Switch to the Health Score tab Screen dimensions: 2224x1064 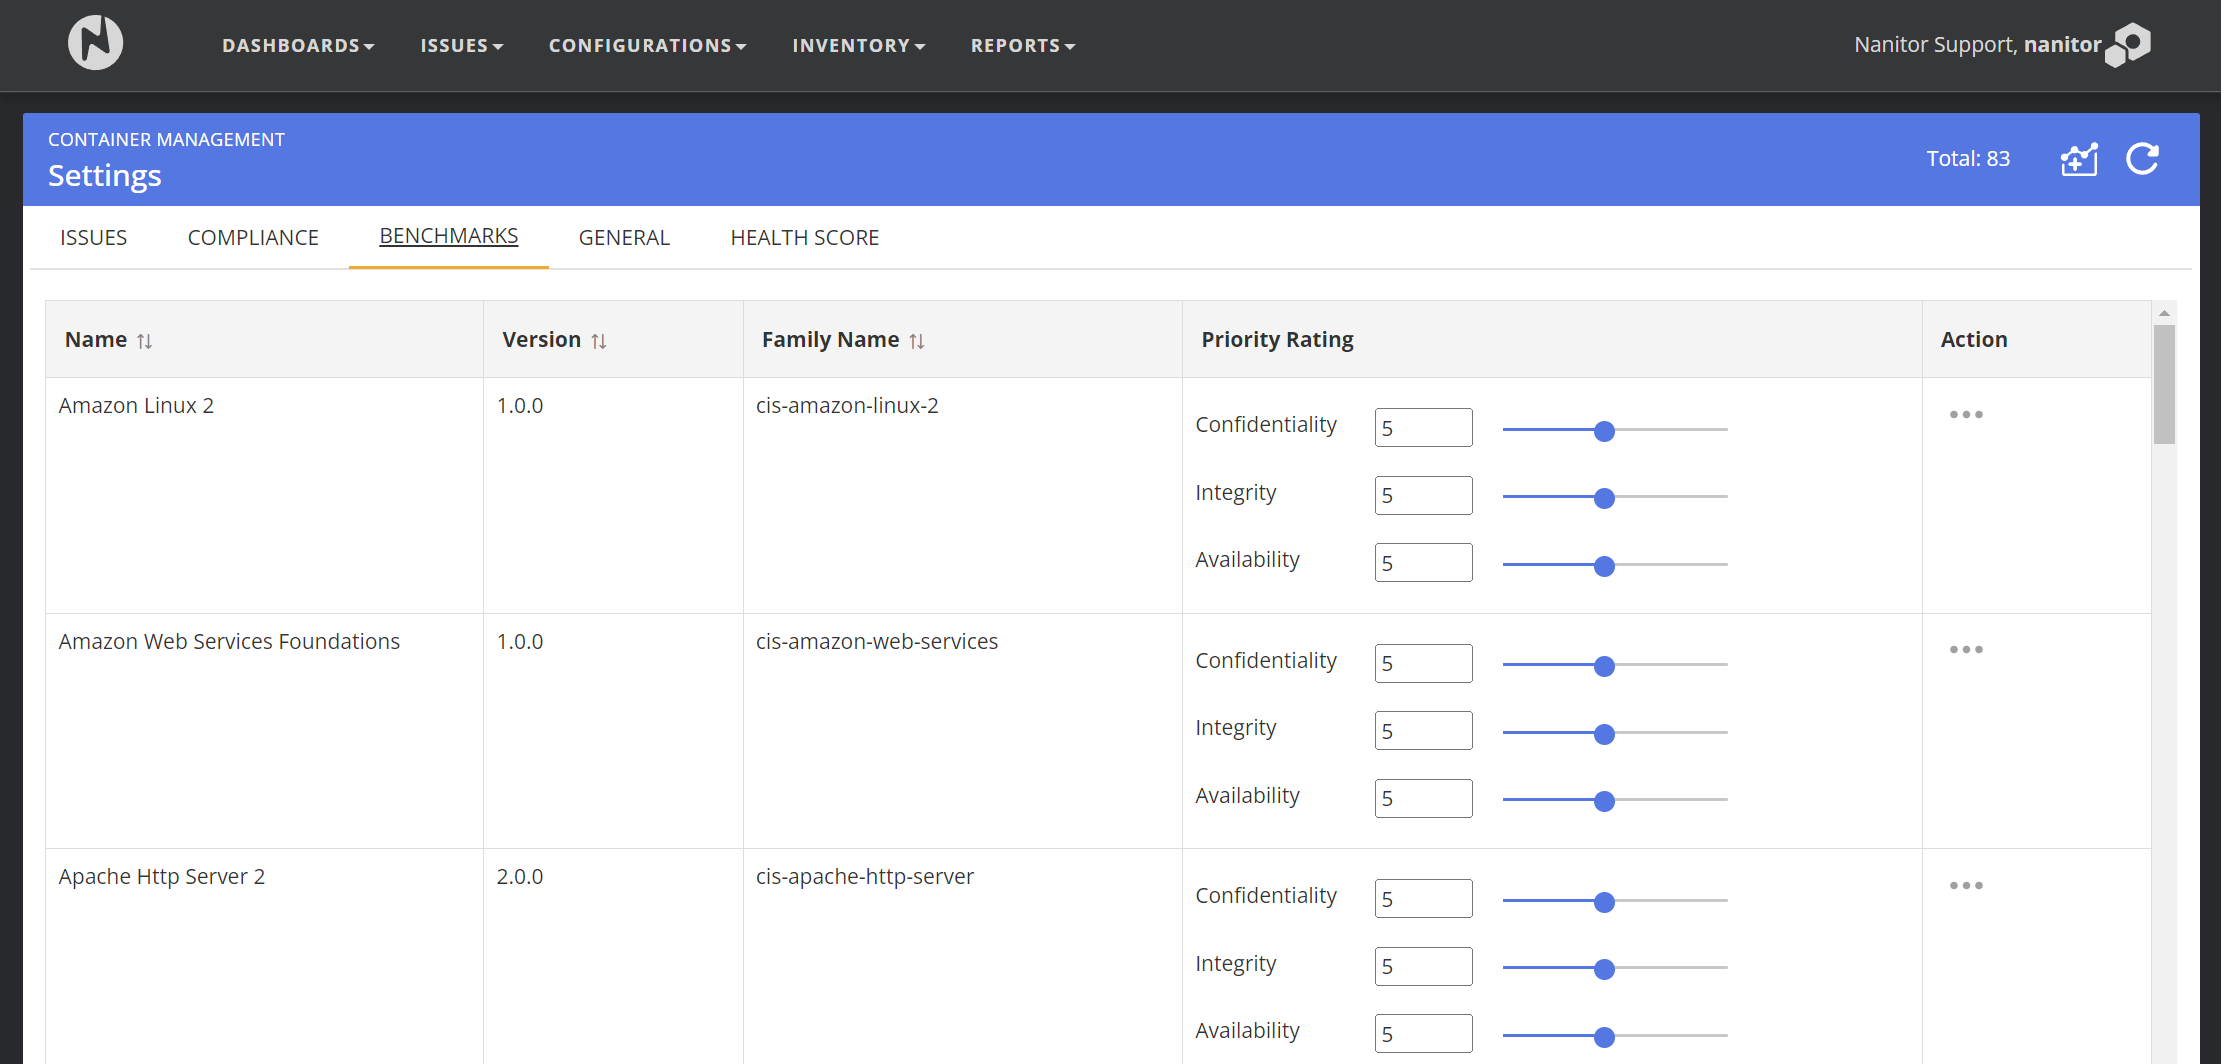point(804,238)
